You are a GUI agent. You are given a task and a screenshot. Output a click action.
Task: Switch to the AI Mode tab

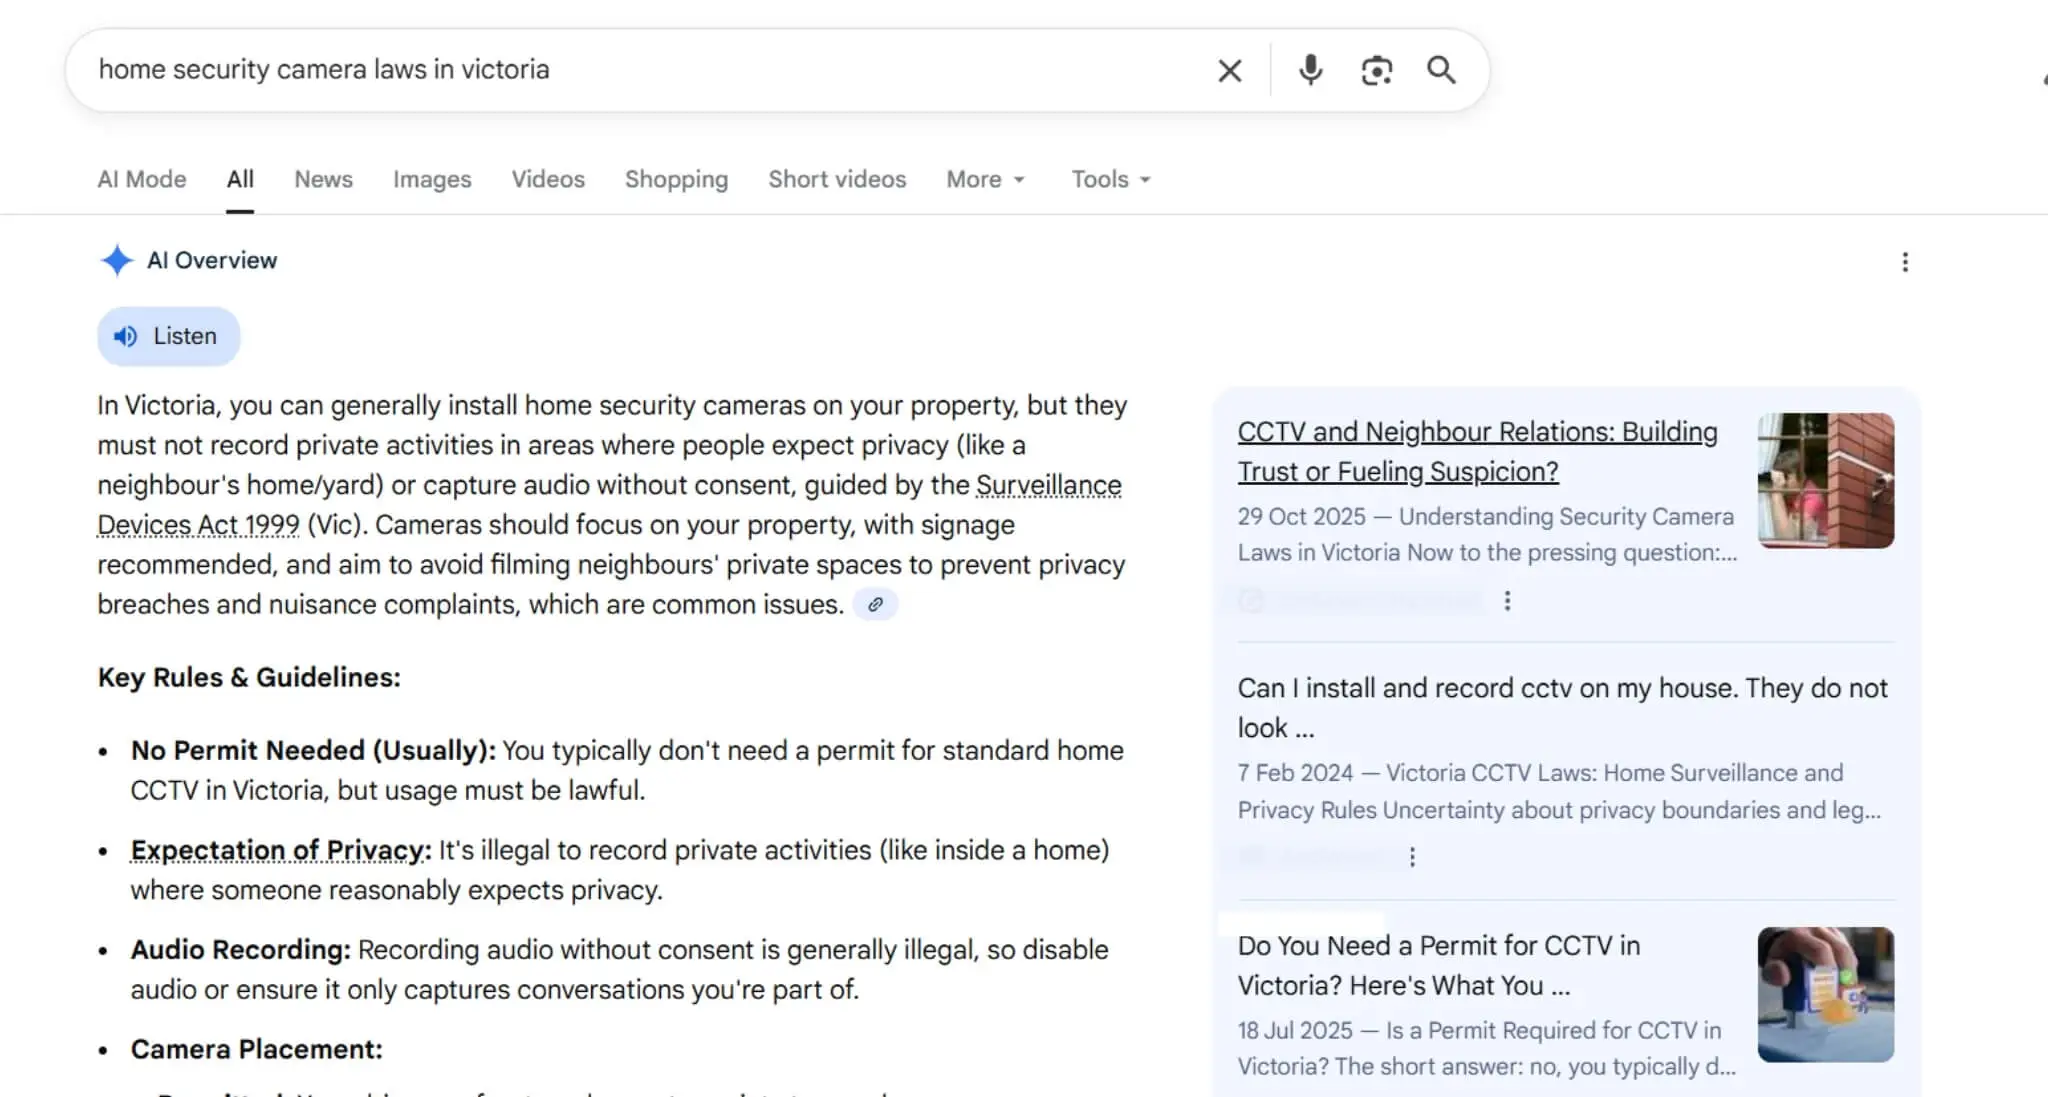coord(141,179)
